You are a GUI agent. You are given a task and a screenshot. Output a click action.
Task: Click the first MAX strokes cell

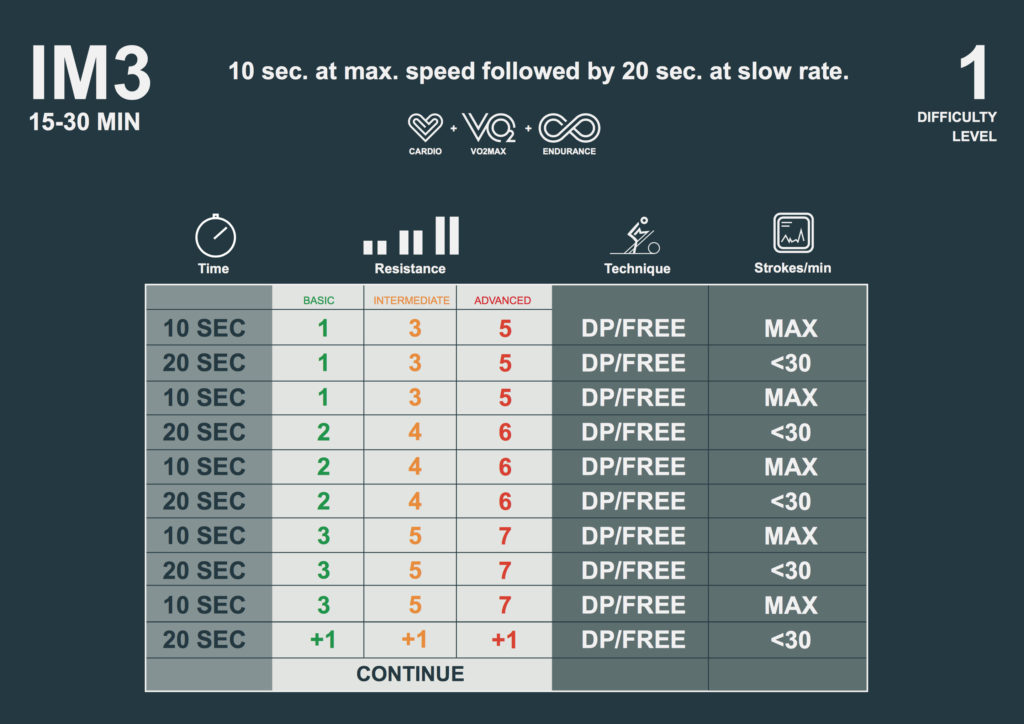coord(791,328)
